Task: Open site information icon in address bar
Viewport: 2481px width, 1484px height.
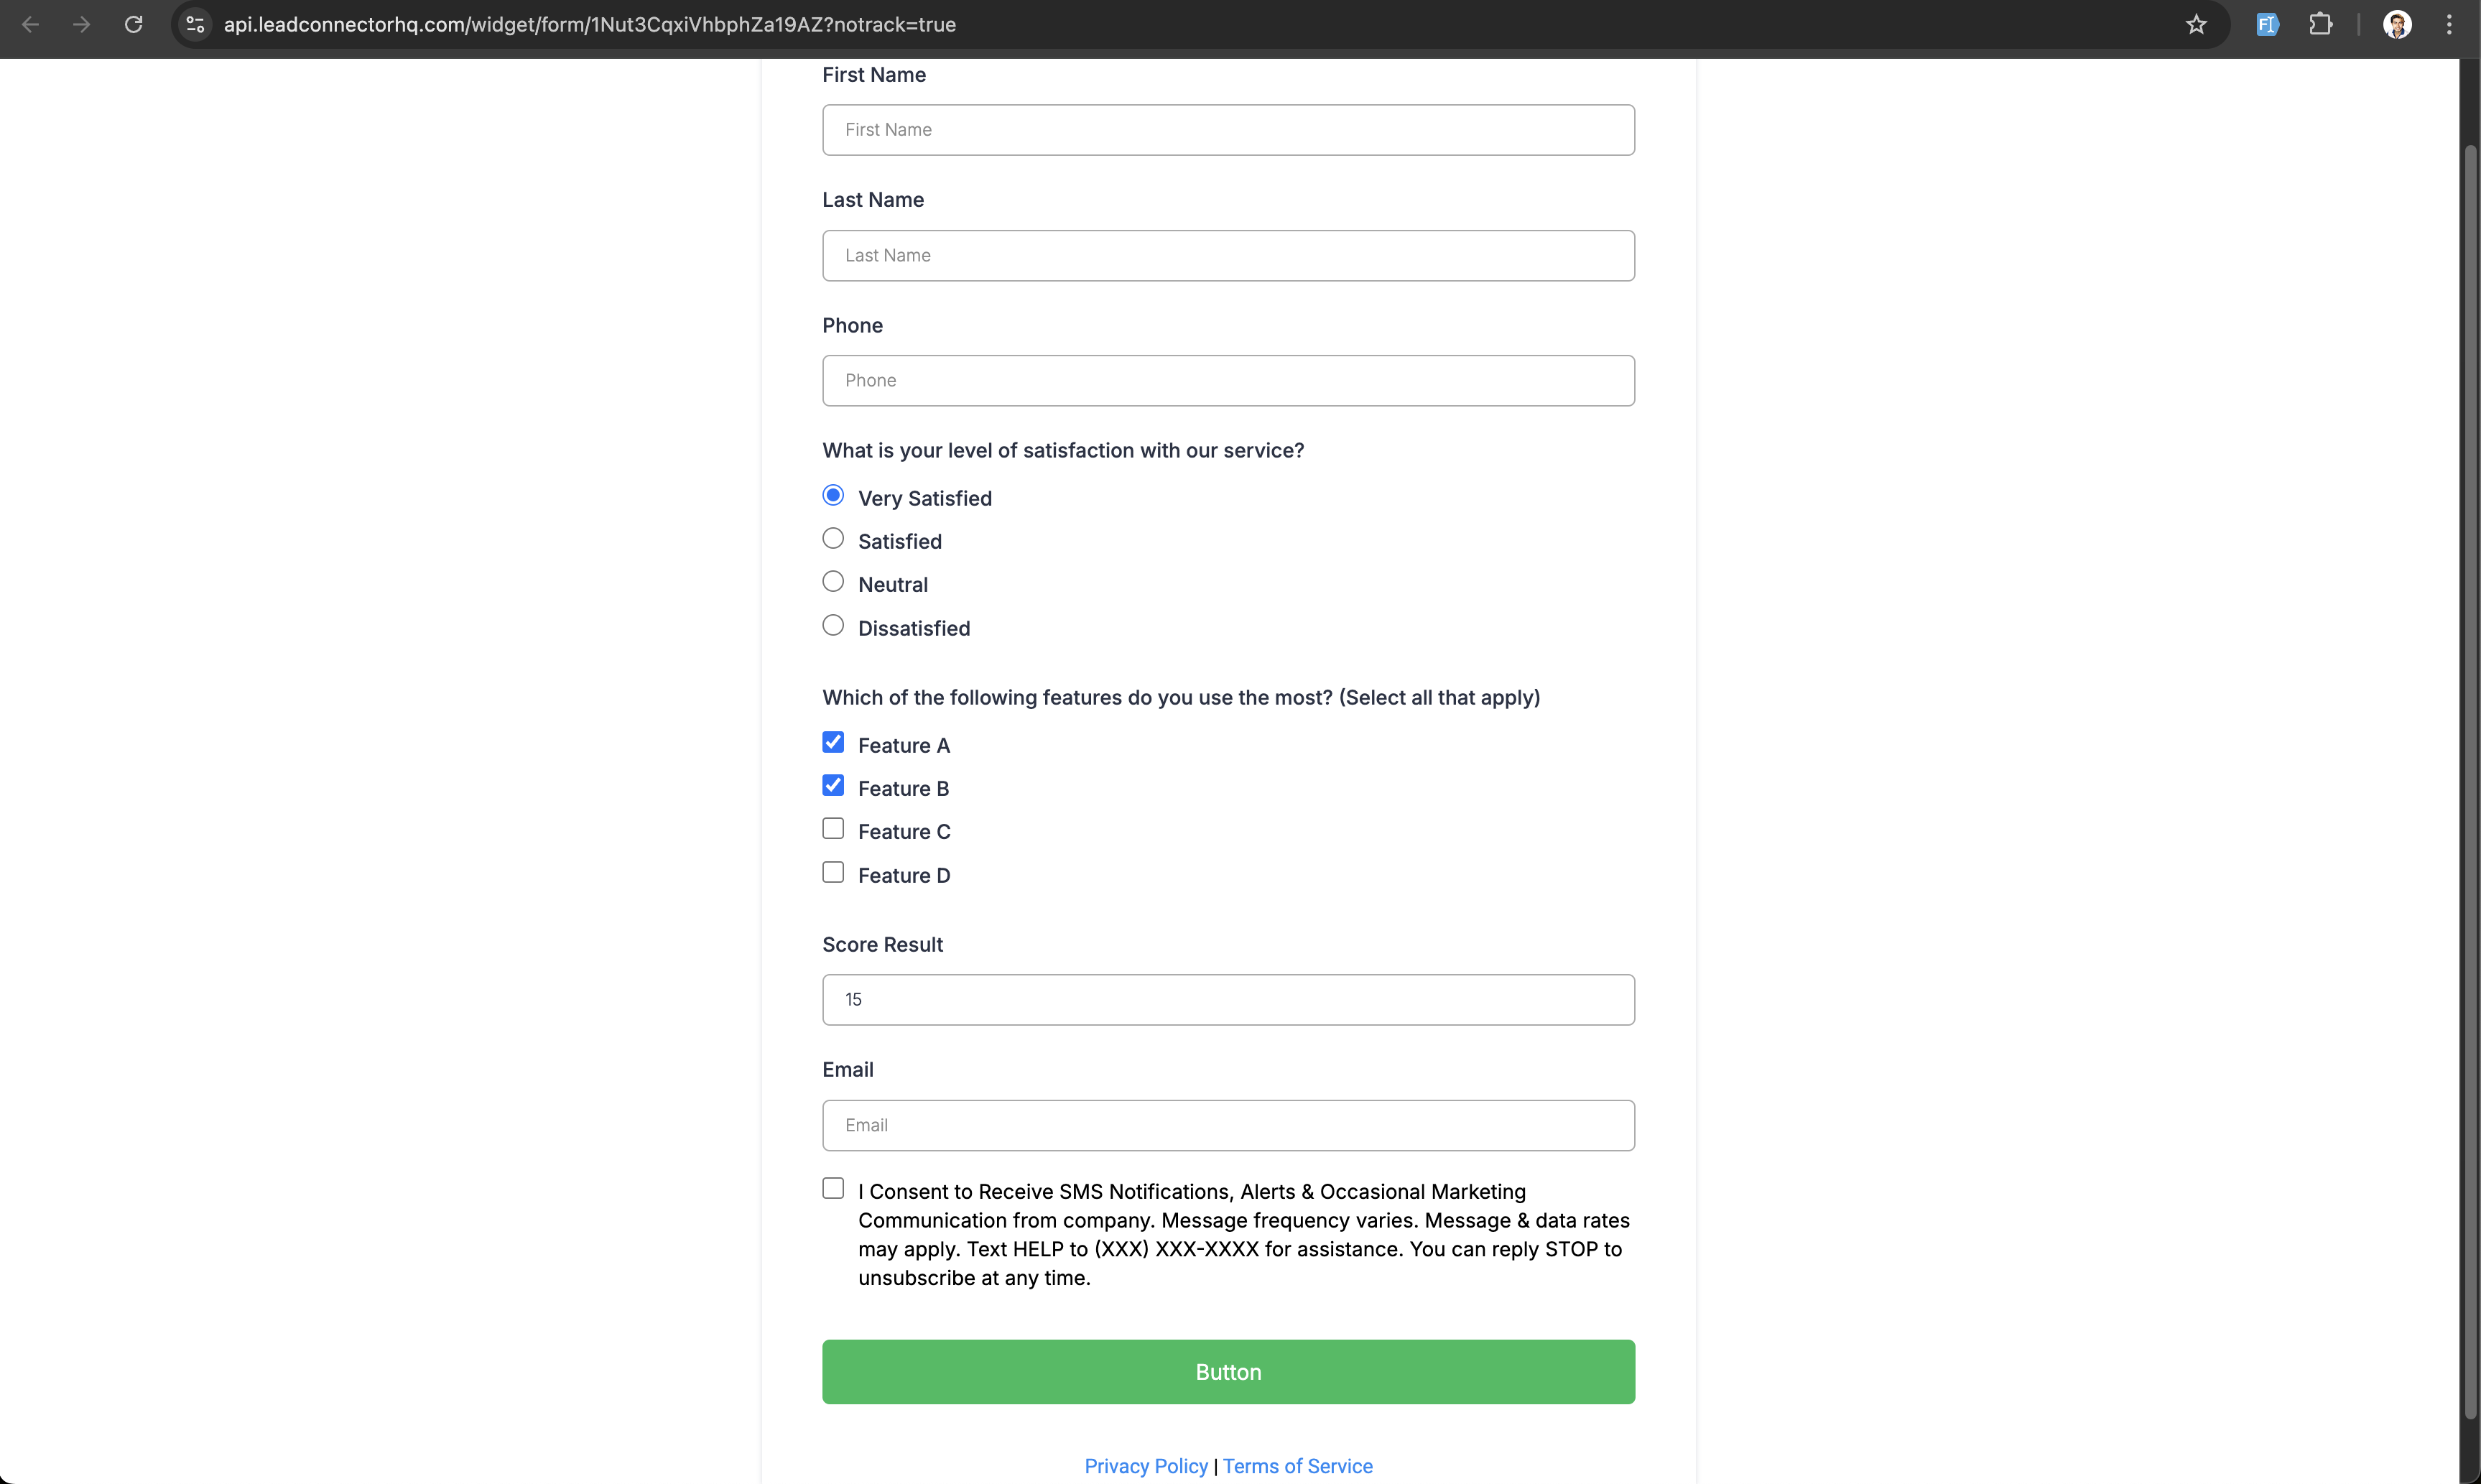Action: 196,24
